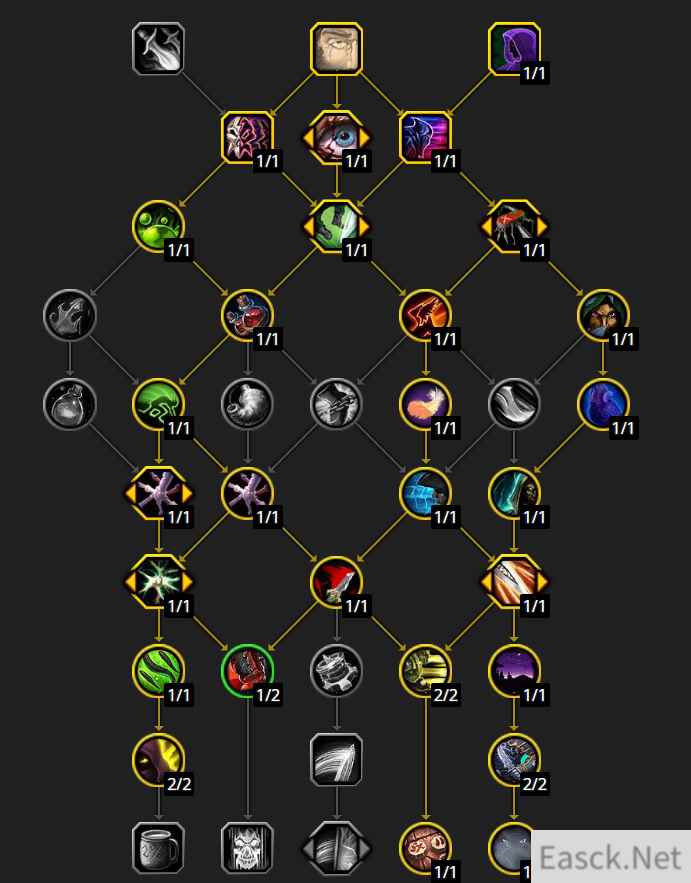691x883 pixels.
Task: Click the scarred face talent icon
Action: click(x=336, y=49)
